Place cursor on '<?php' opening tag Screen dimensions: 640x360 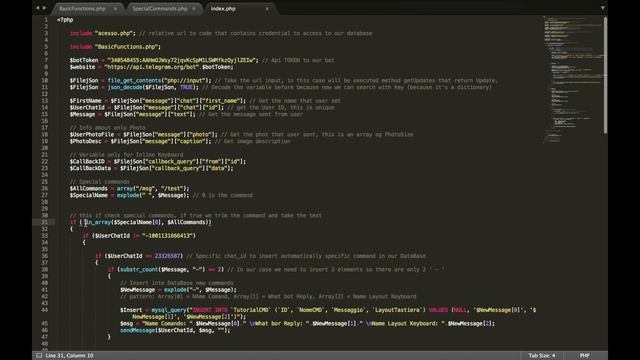pos(65,20)
